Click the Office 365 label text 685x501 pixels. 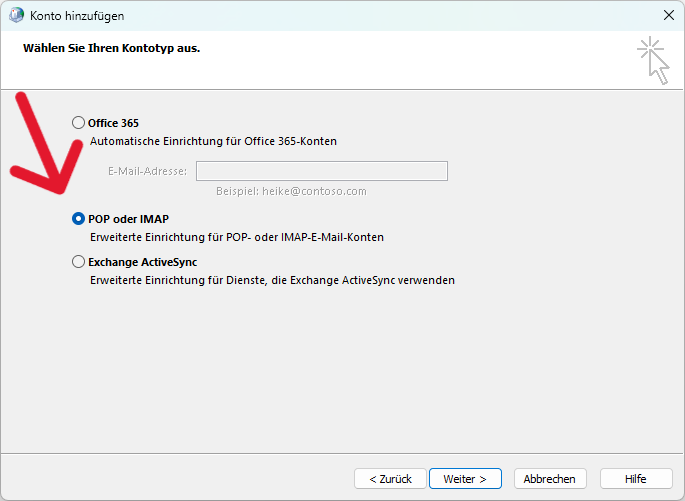[113, 123]
